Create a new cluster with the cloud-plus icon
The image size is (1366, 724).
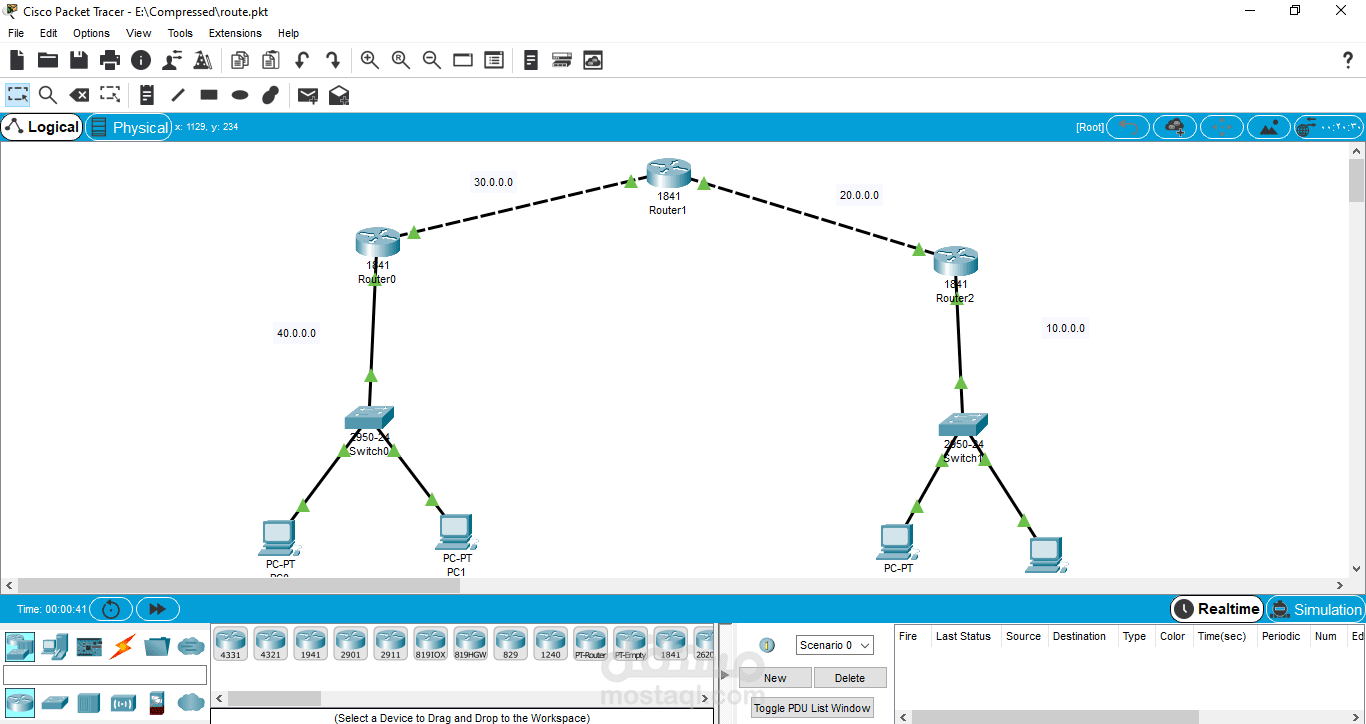click(1175, 127)
